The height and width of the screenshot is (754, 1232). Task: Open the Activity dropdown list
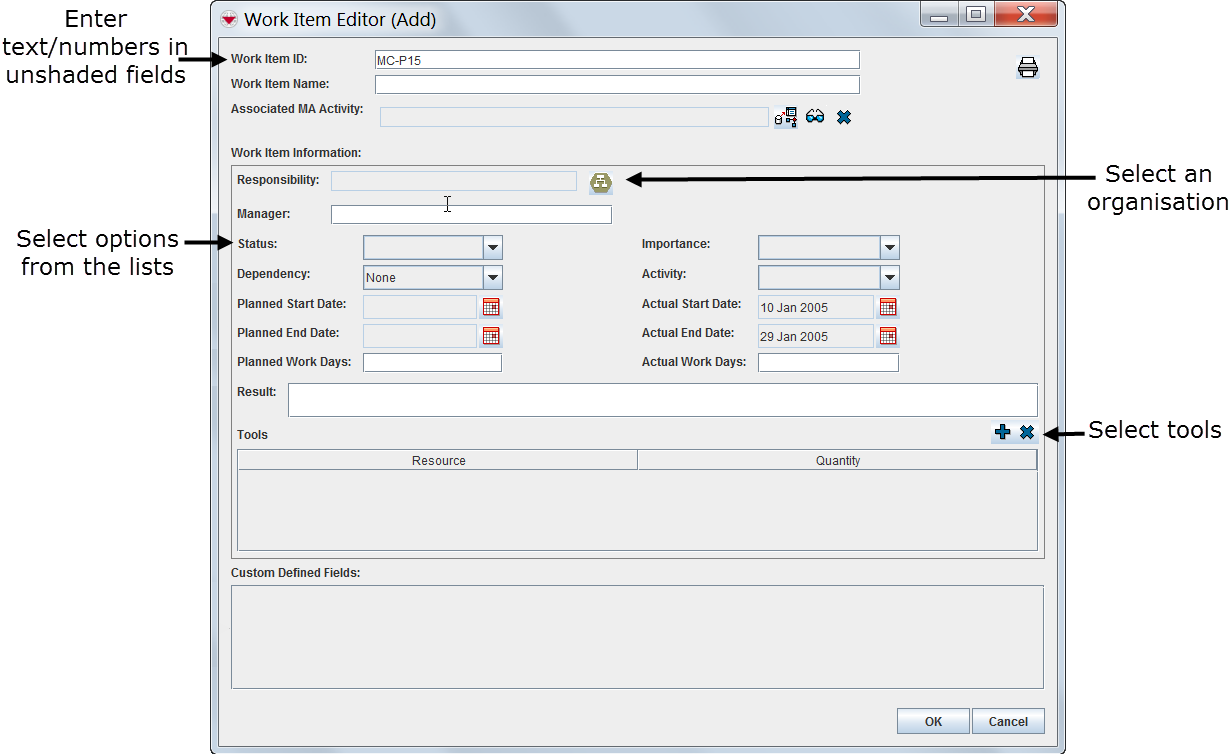(x=889, y=278)
